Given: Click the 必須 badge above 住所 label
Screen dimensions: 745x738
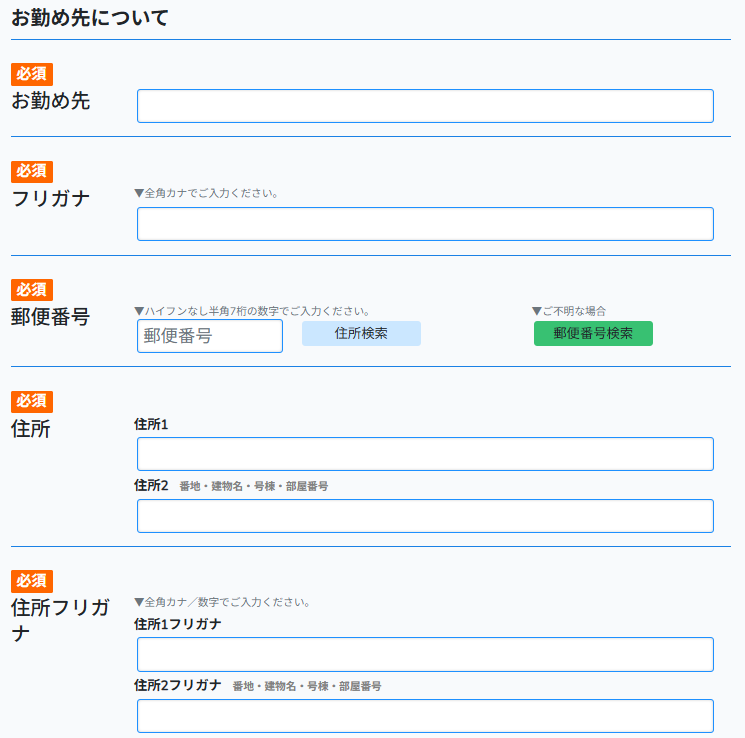Looking at the screenshot, I should tap(32, 401).
